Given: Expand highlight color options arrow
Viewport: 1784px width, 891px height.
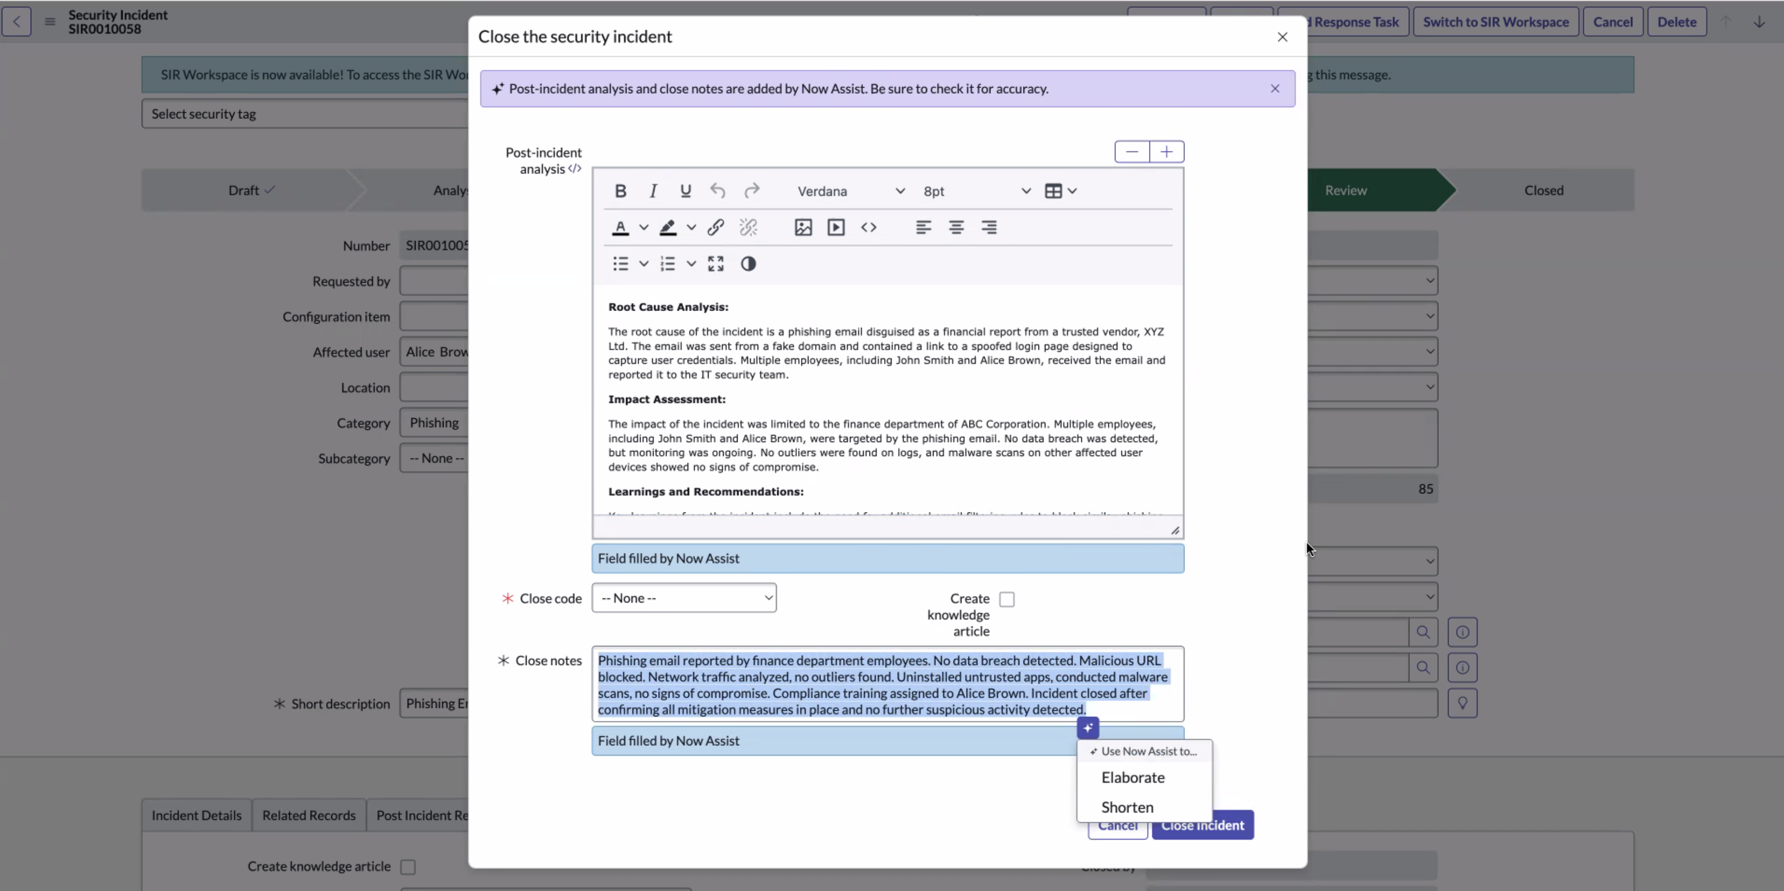Looking at the screenshot, I should pyautogui.click(x=691, y=228).
